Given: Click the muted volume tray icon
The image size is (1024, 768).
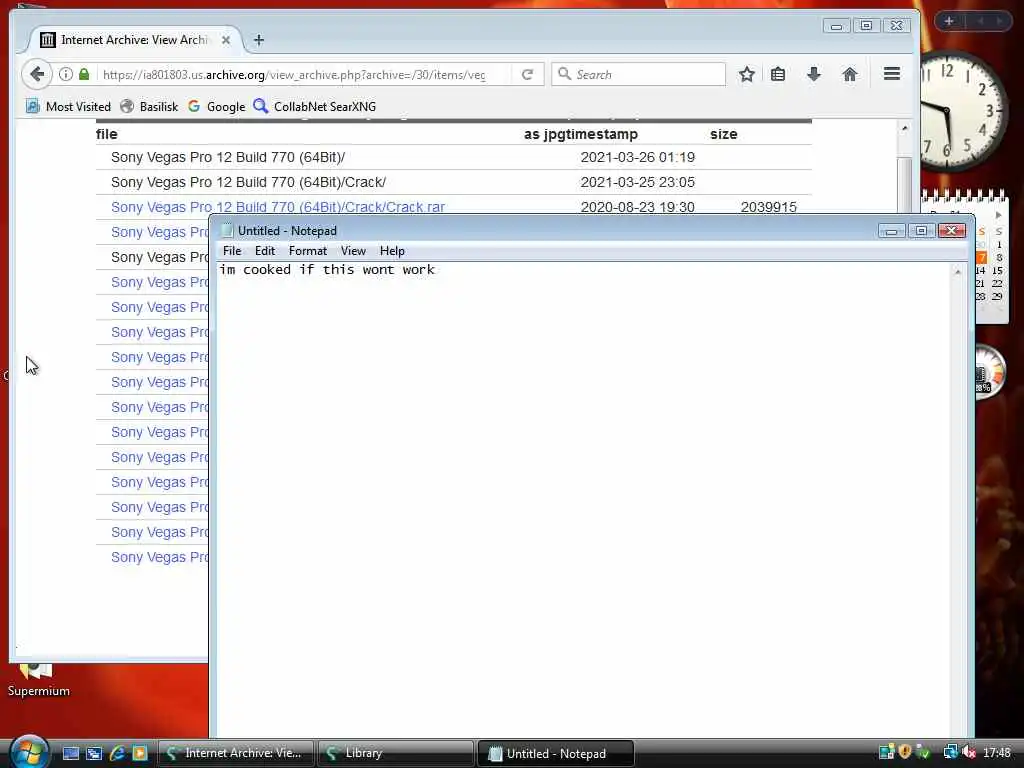Looking at the screenshot, I should [969, 752].
